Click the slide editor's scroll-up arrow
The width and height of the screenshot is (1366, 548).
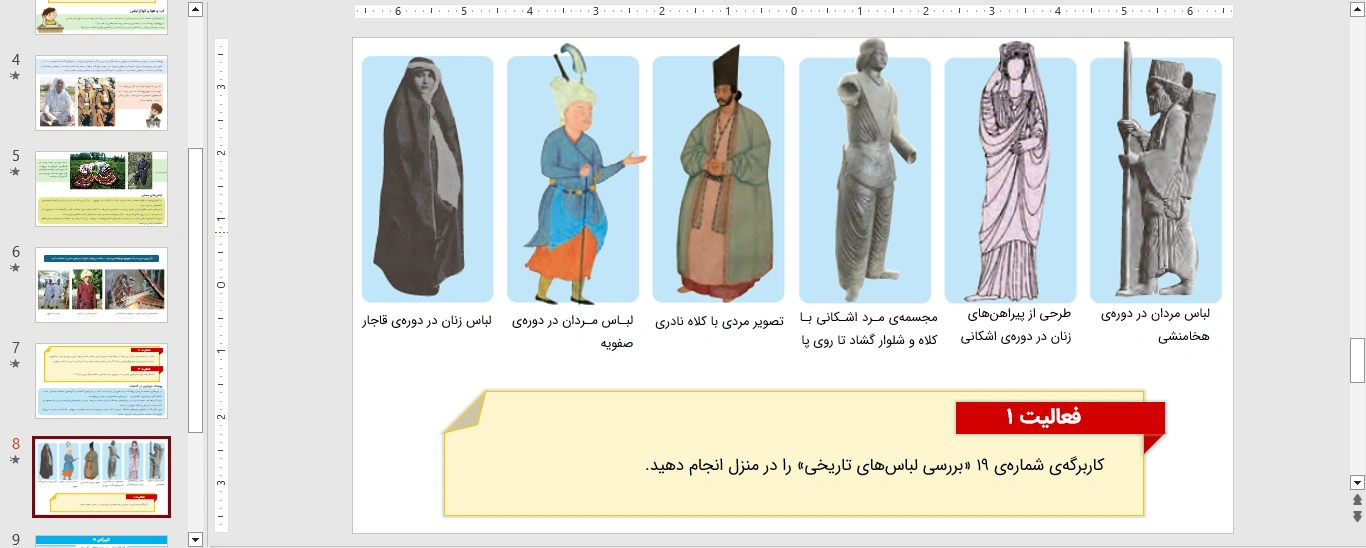pyautogui.click(x=1357, y=10)
